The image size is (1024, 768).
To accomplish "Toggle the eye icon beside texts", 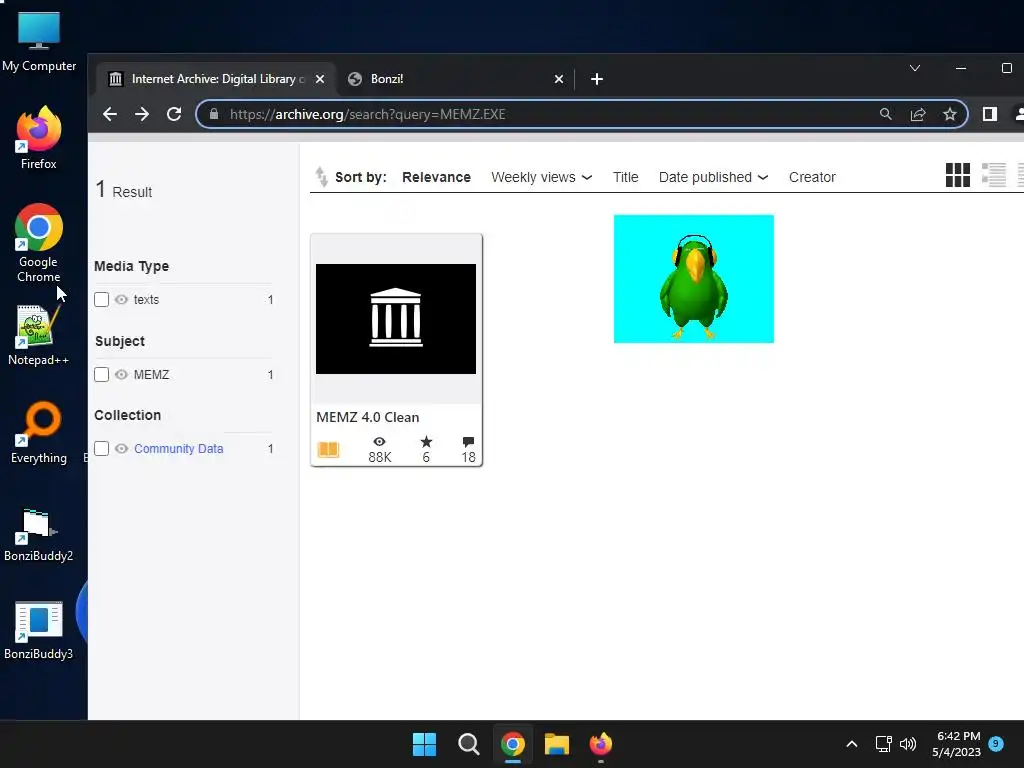I will click(x=121, y=300).
